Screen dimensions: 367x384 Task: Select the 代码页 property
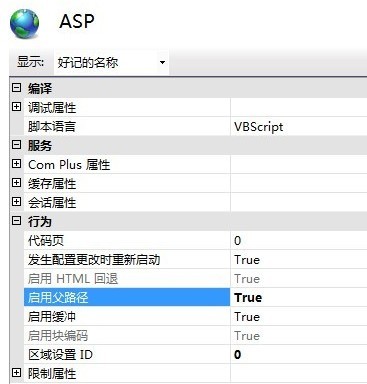[127, 240]
